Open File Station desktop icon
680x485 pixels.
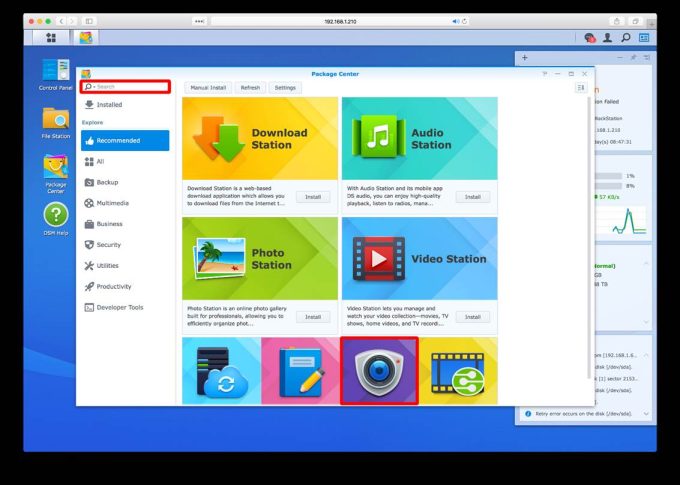pos(55,120)
